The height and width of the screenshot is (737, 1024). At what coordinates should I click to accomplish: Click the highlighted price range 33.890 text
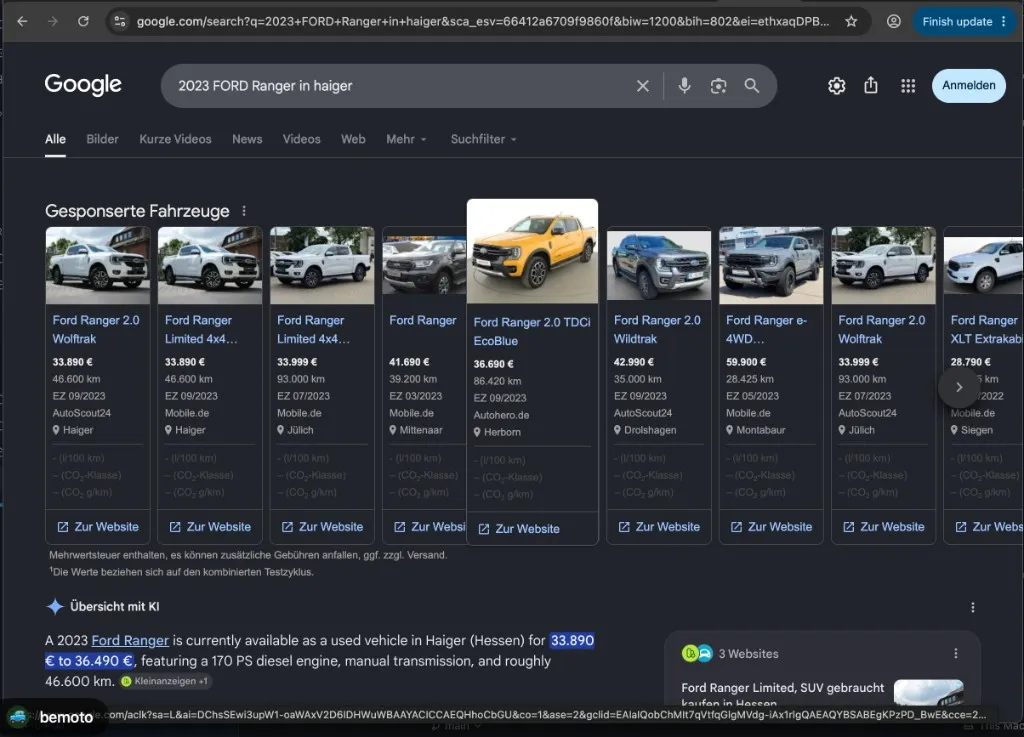coord(572,640)
